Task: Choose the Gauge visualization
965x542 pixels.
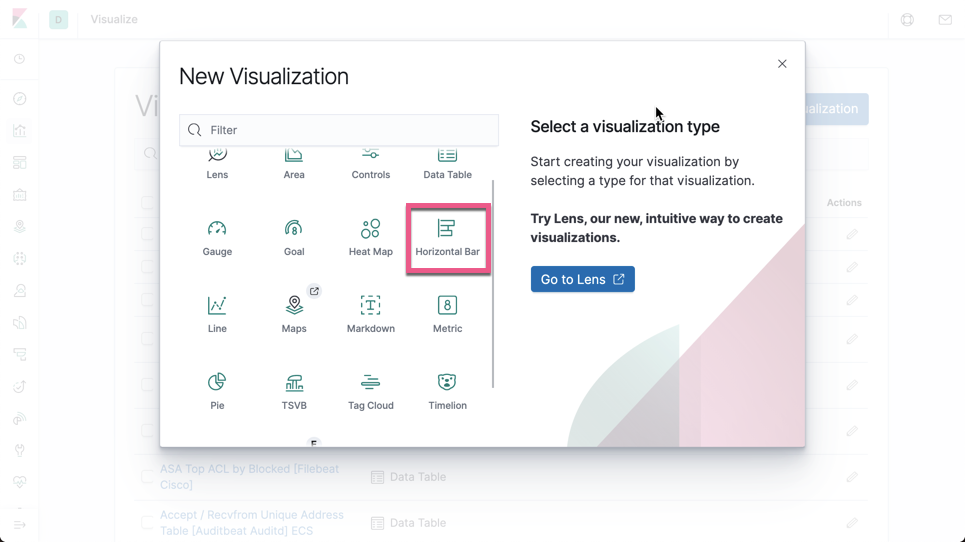Action: pyautogui.click(x=217, y=239)
